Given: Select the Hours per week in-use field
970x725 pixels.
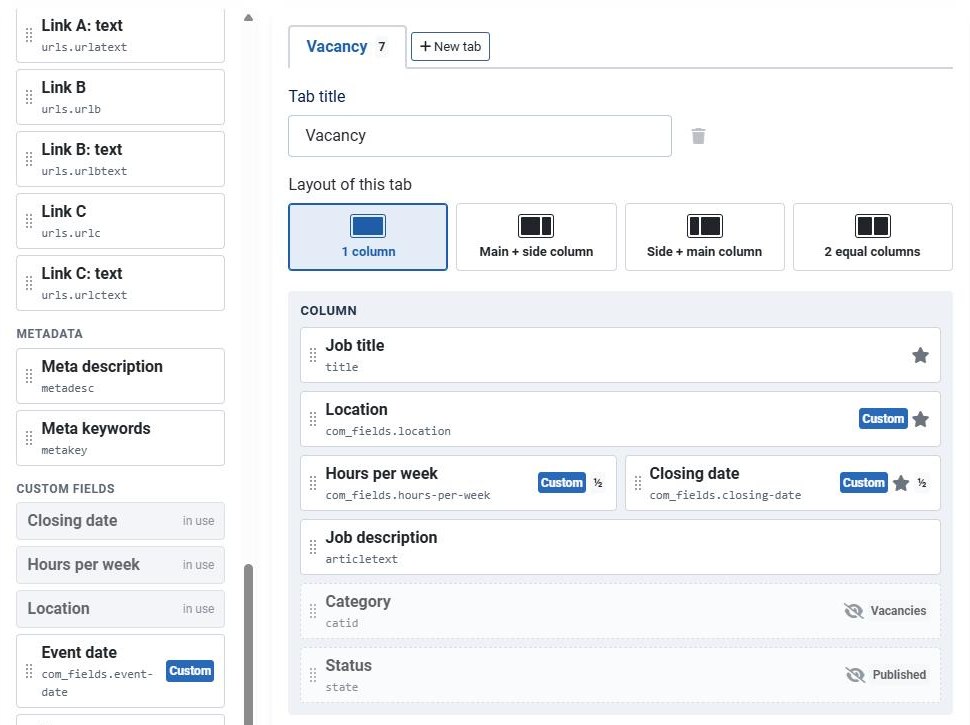Looking at the screenshot, I should coord(121,565).
